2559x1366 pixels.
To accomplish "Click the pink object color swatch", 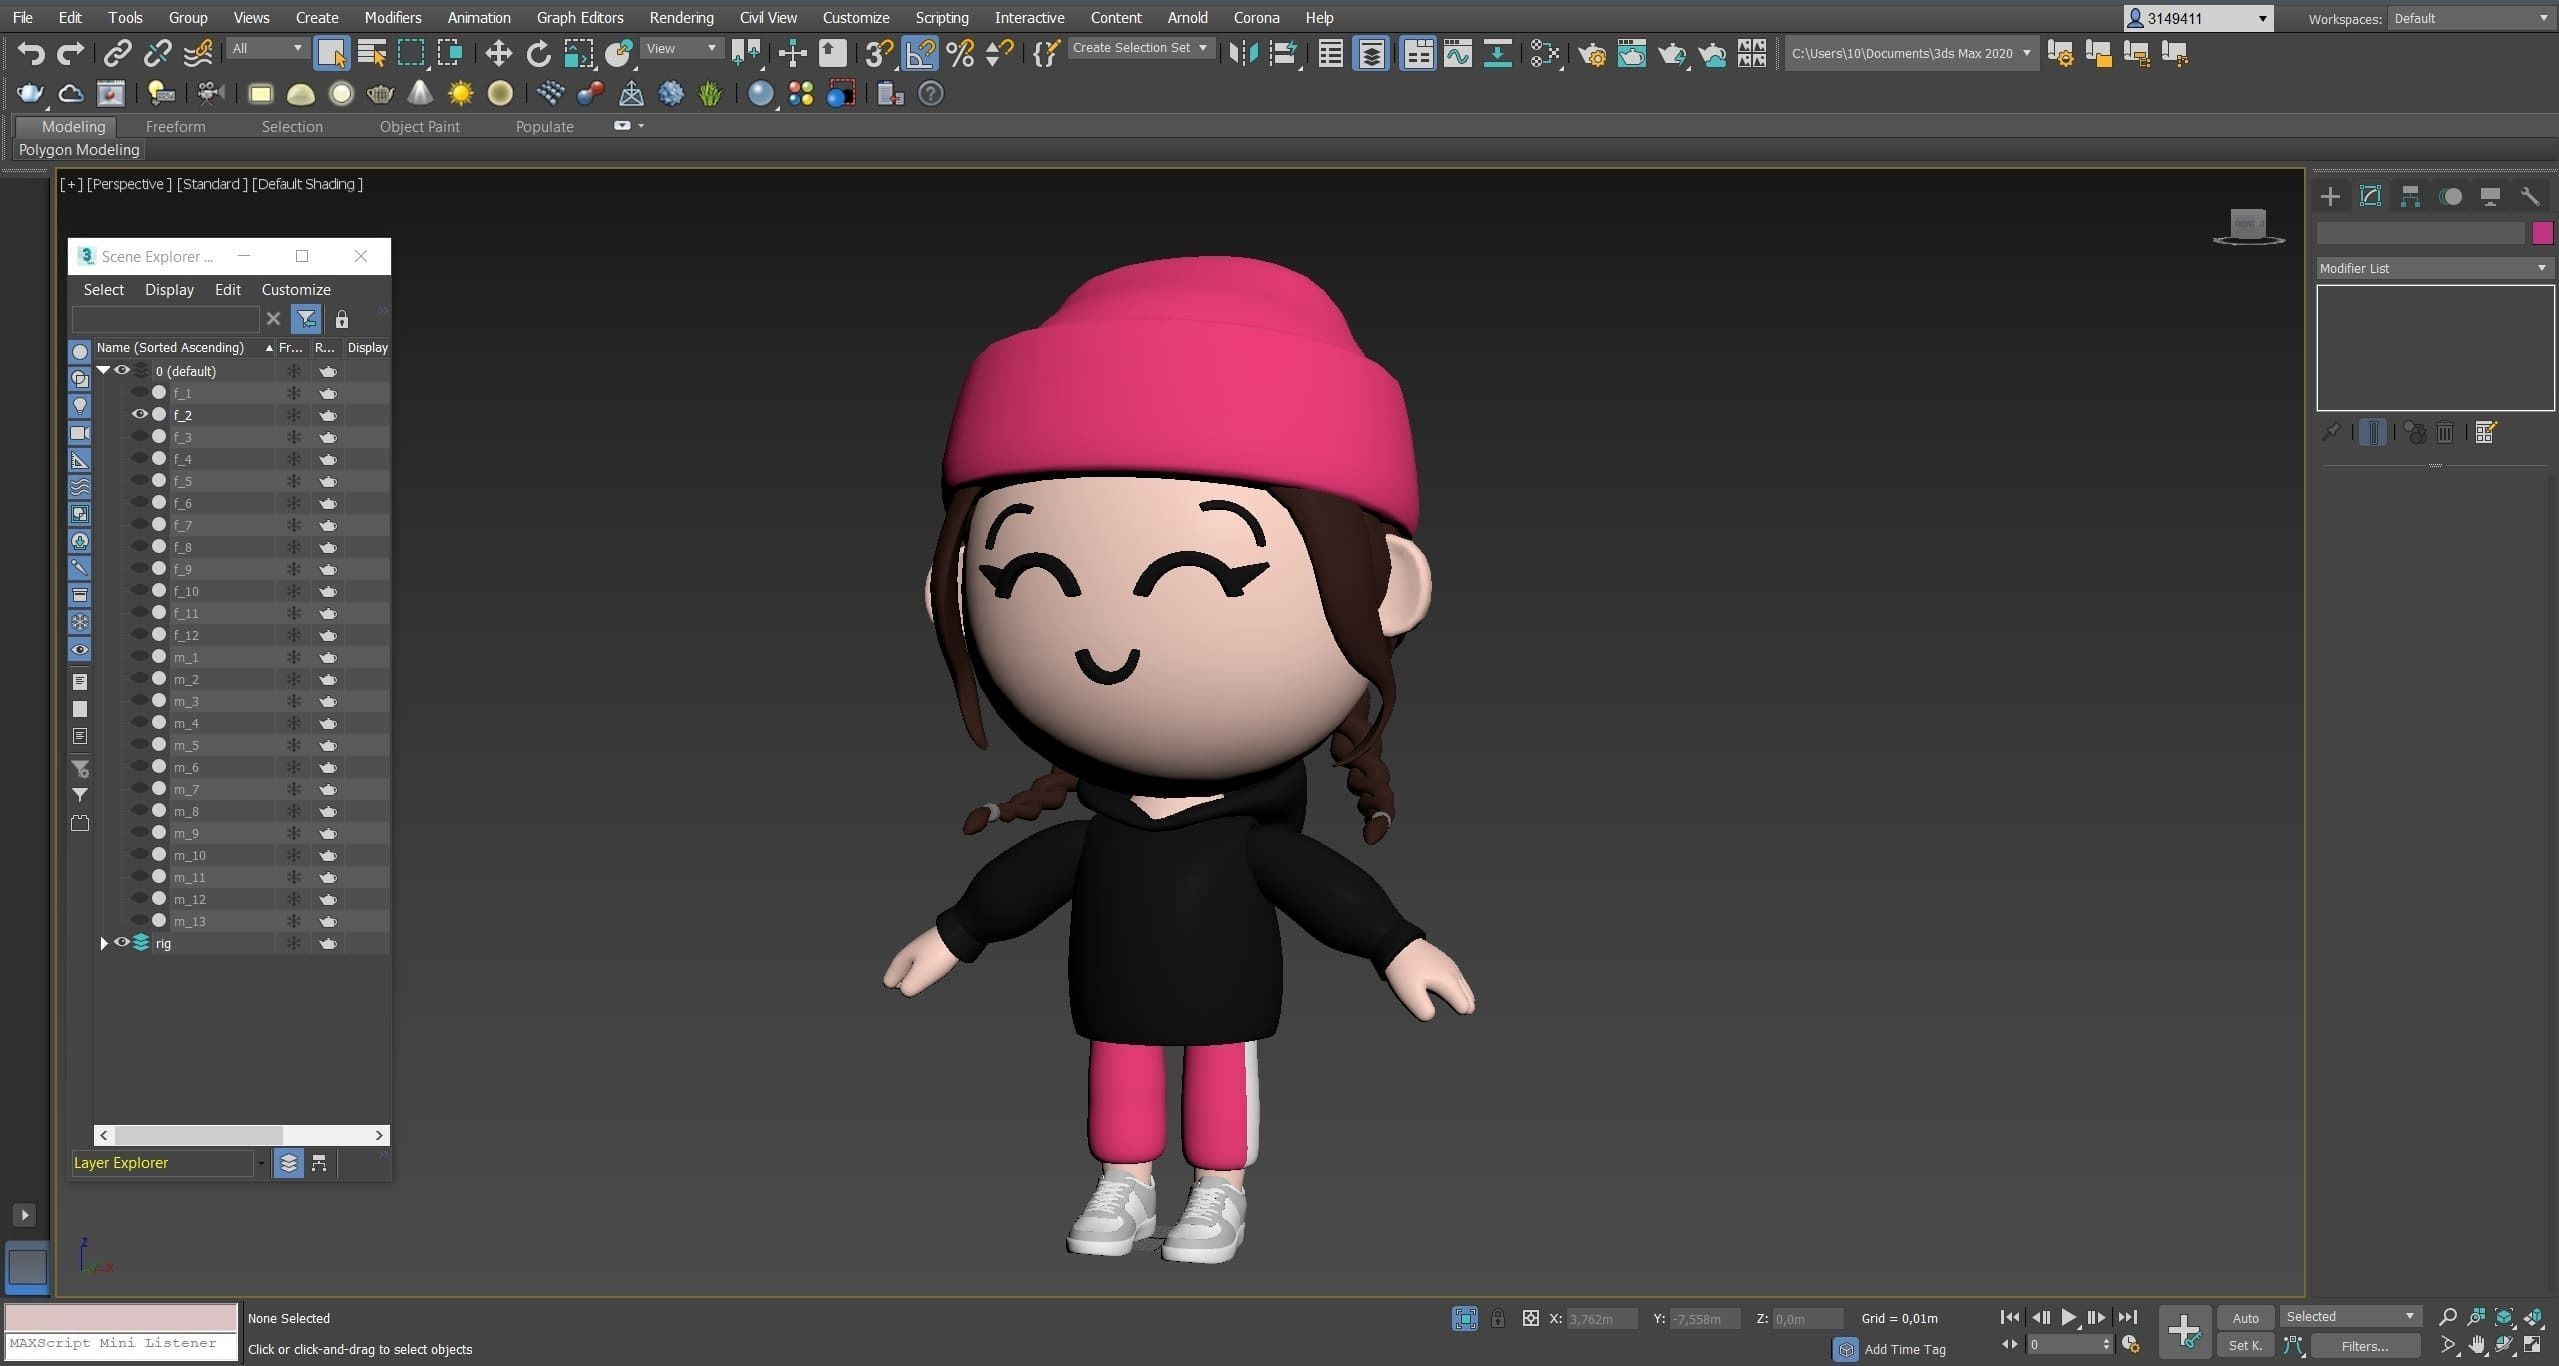I will point(2541,233).
